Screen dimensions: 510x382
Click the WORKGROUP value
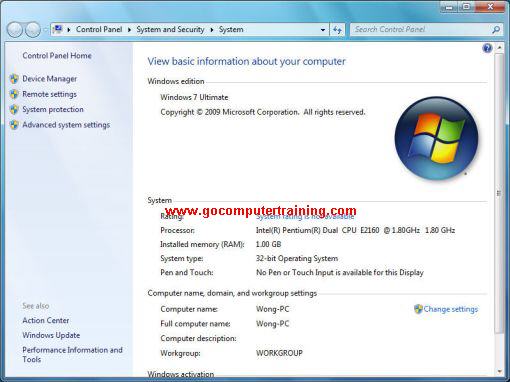[279, 353]
